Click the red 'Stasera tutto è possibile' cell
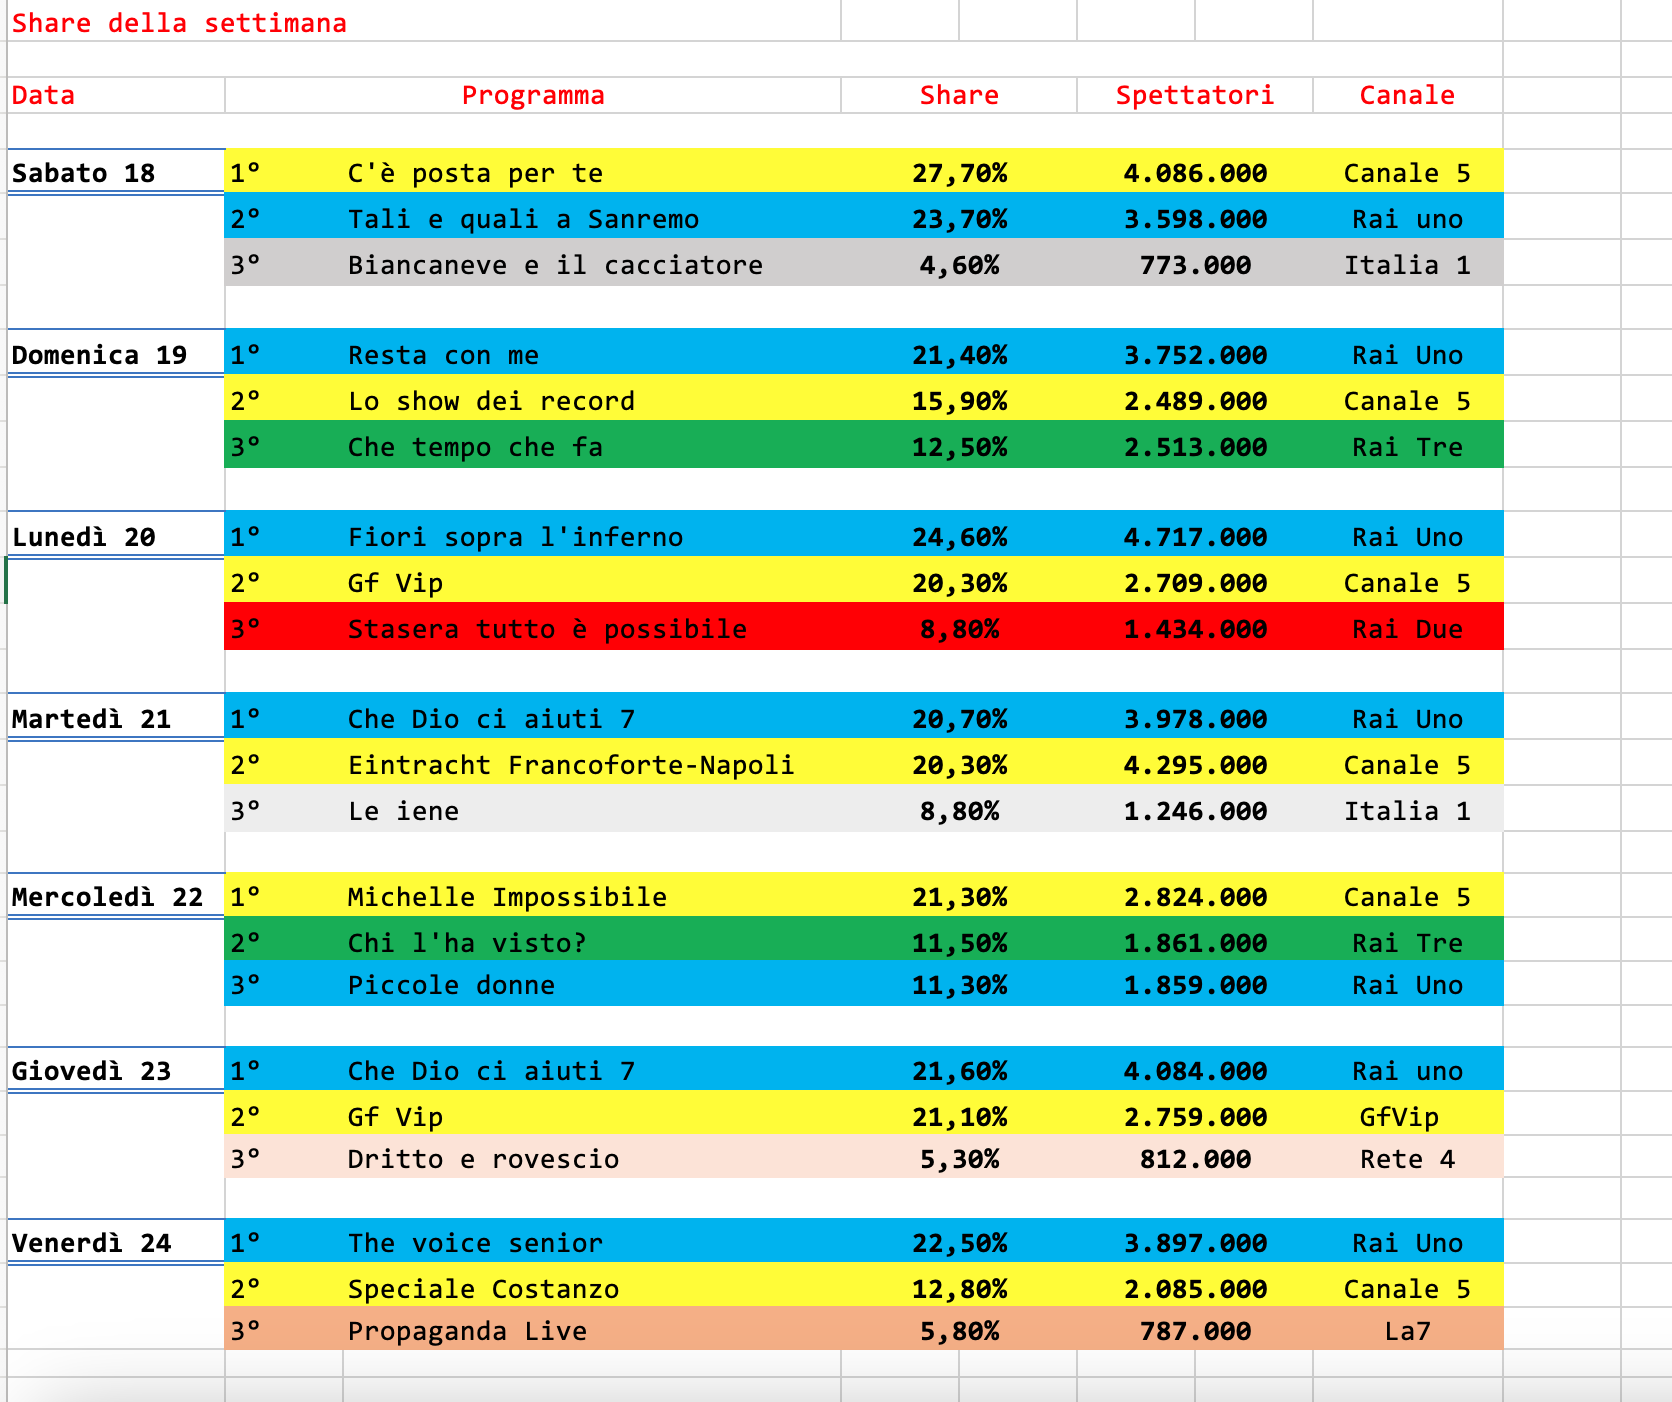 coord(547,629)
